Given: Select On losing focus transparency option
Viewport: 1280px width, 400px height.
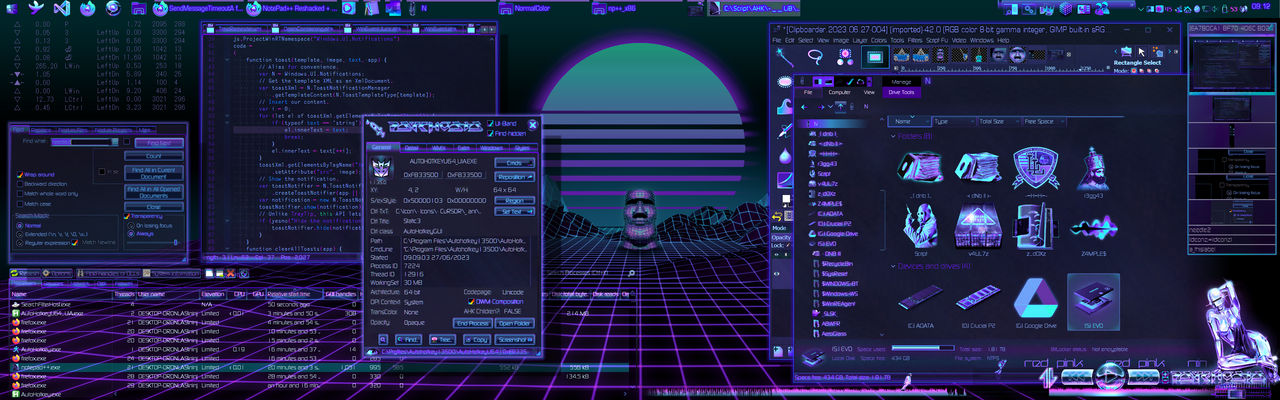Looking at the screenshot, I should (x=130, y=226).
